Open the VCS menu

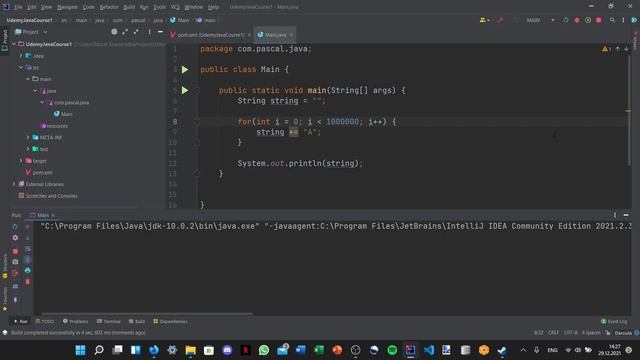[x=175, y=7]
